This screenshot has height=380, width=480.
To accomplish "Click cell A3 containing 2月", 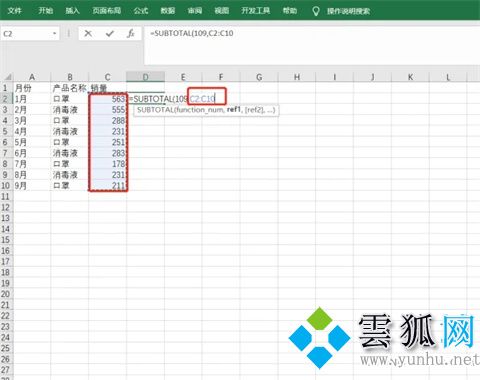I will 32,110.
